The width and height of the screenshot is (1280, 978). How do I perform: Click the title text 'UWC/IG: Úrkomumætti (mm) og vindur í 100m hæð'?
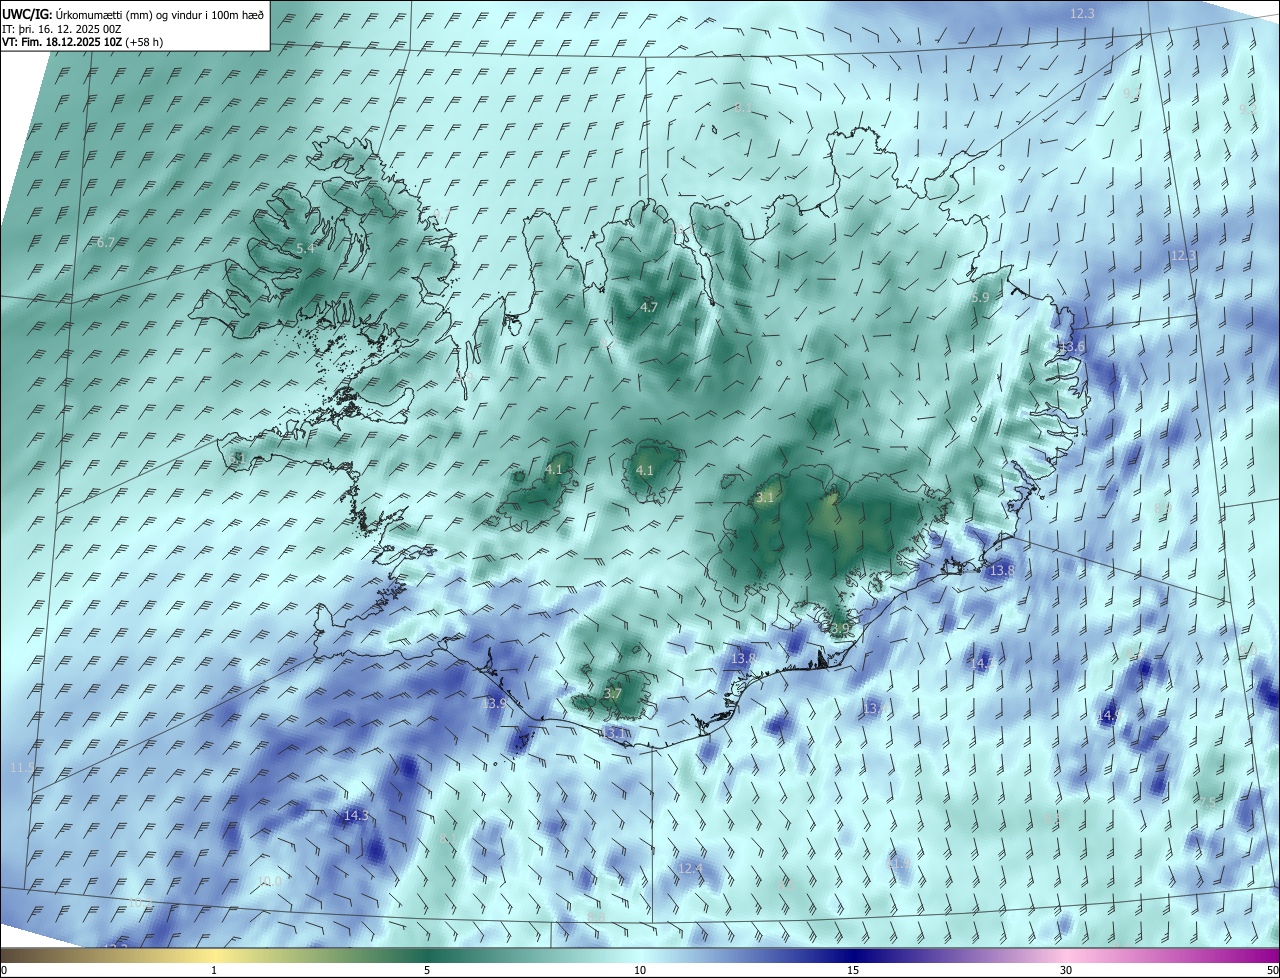click(x=133, y=14)
